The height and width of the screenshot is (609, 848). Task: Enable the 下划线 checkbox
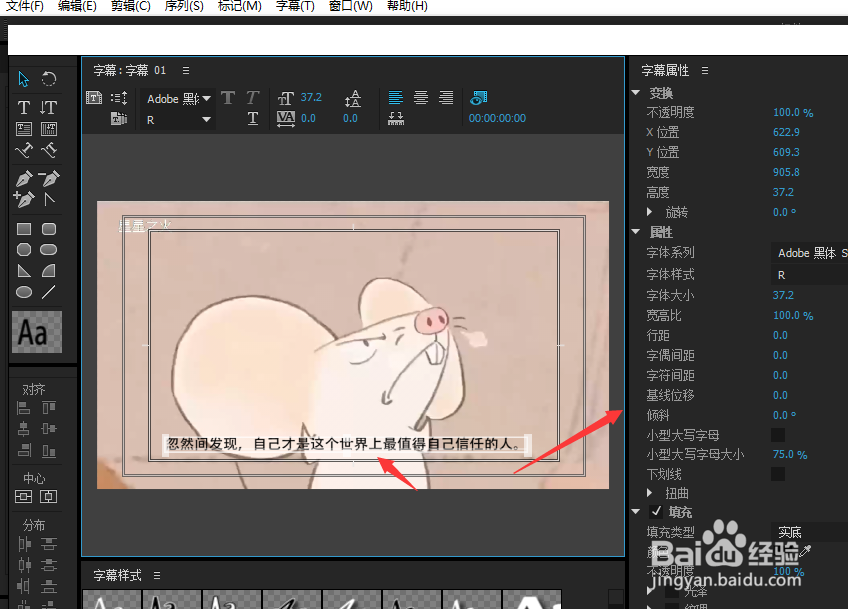pyautogui.click(x=778, y=474)
